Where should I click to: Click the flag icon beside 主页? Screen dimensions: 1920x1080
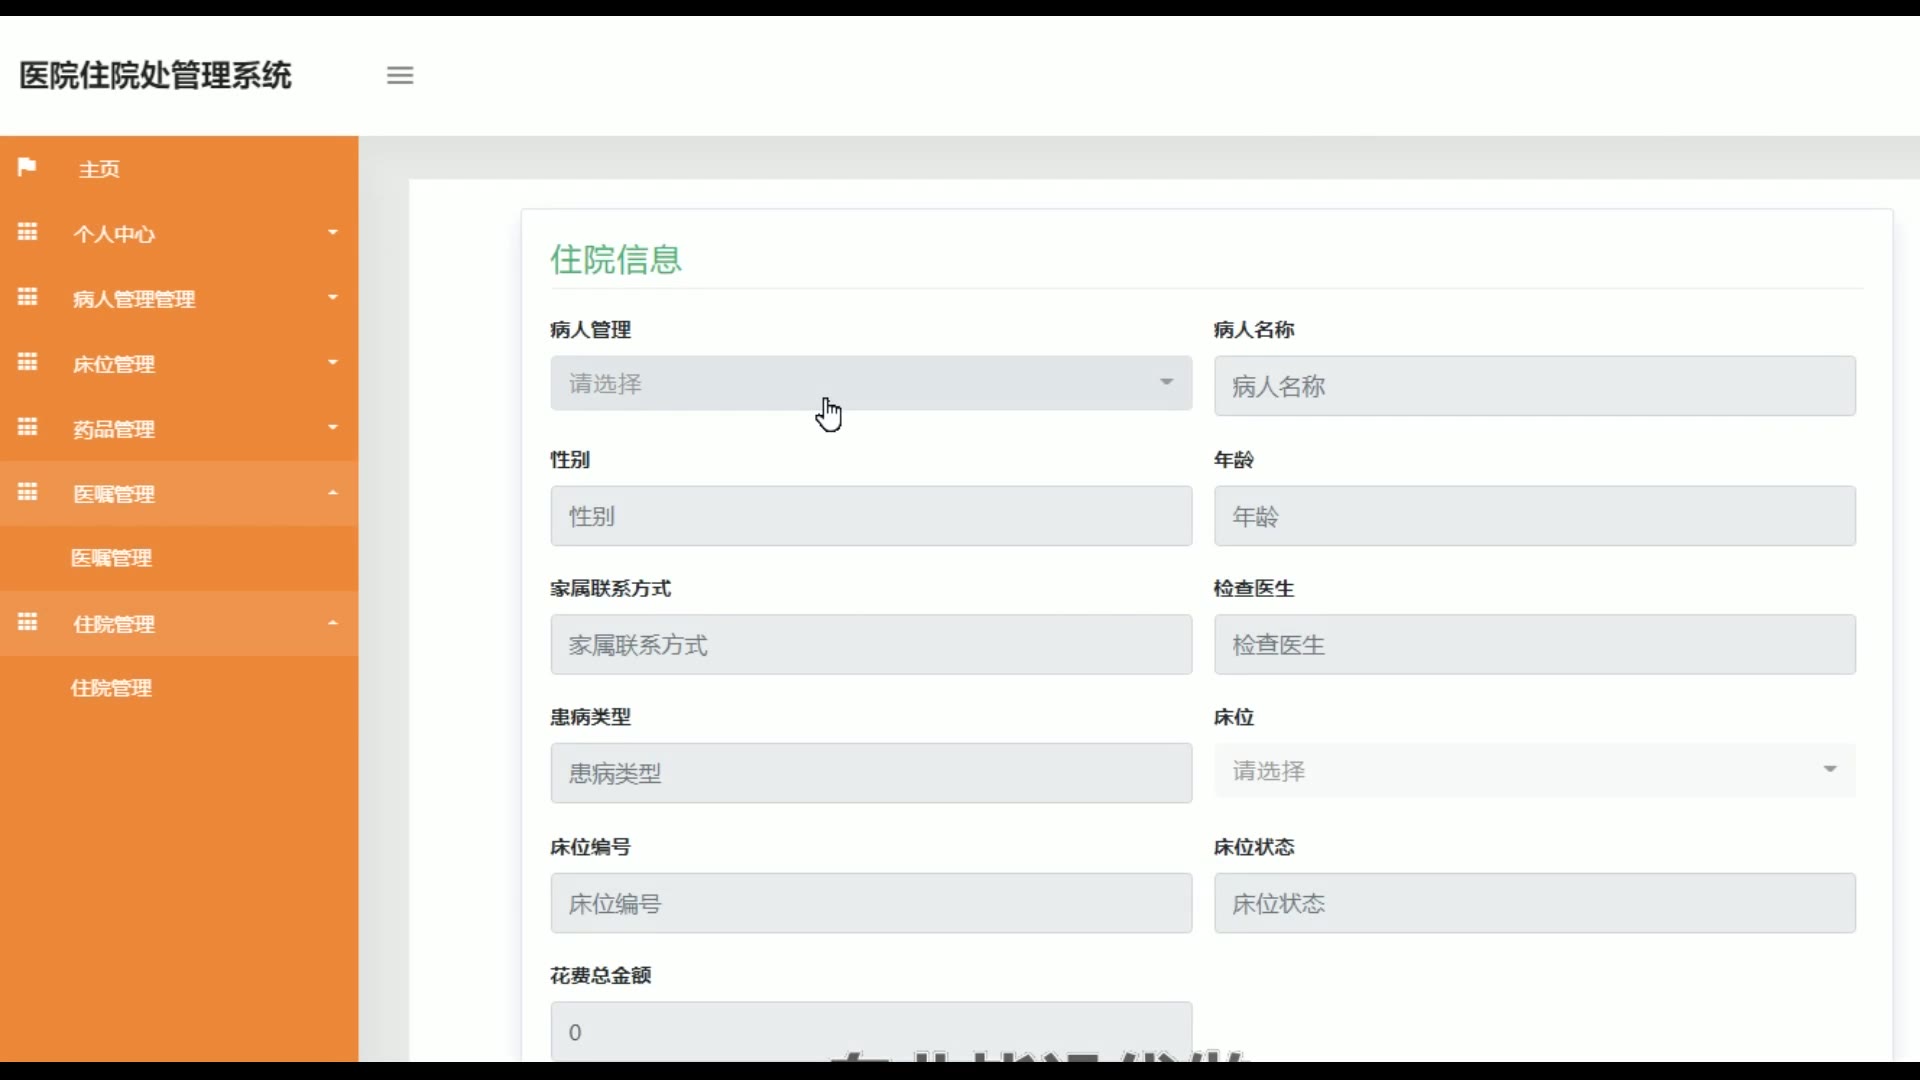click(x=27, y=167)
